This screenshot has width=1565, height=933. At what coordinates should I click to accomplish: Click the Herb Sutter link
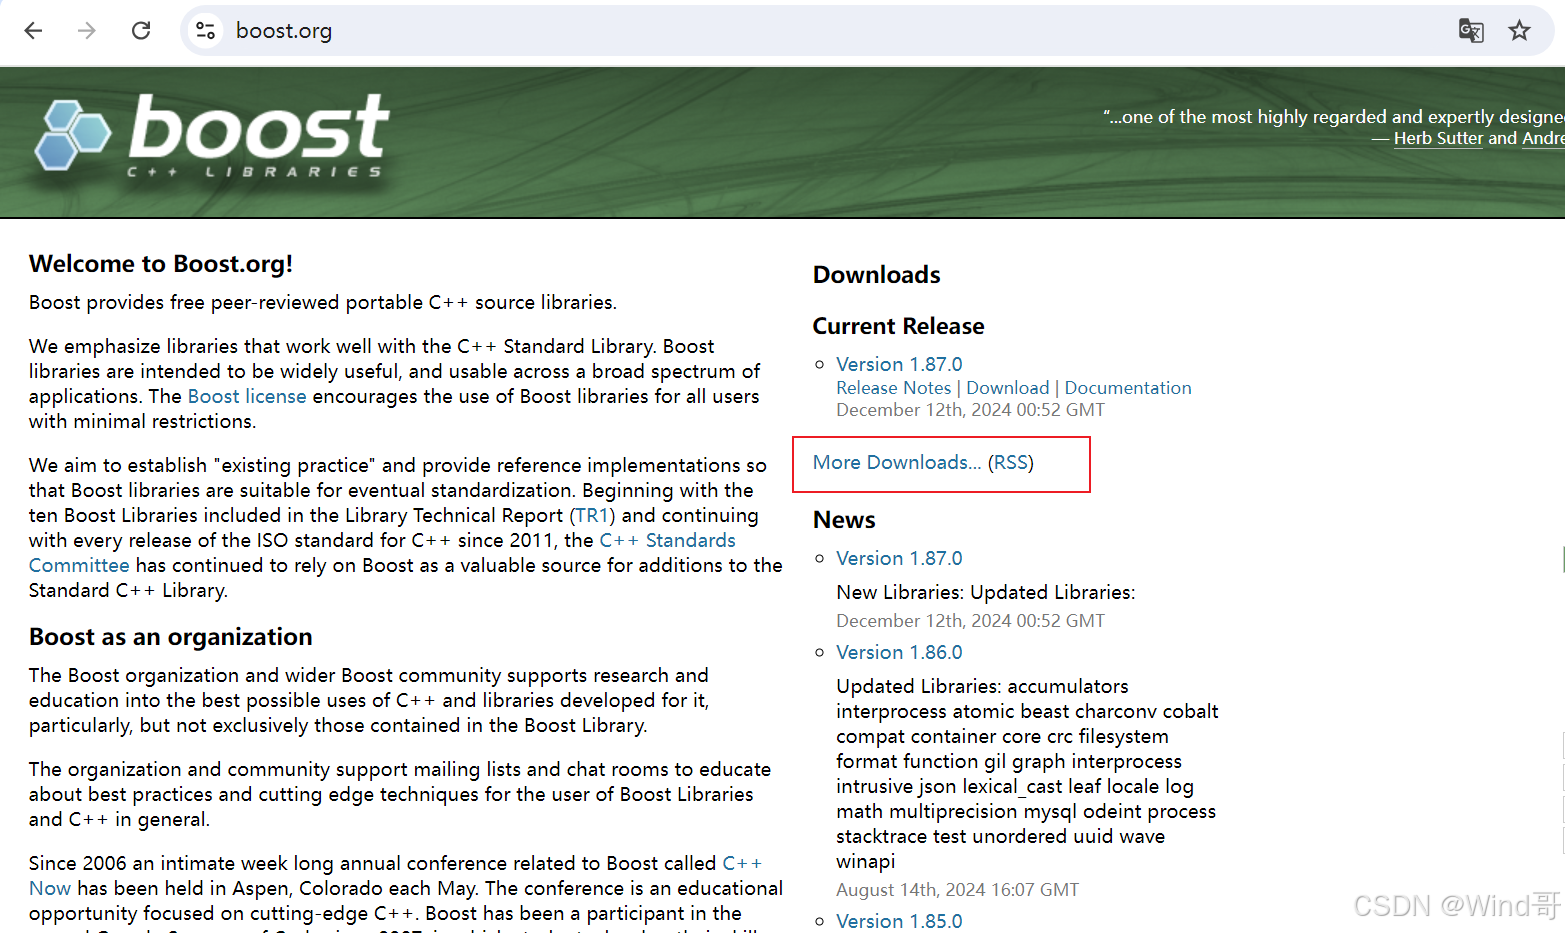[x=1438, y=138]
